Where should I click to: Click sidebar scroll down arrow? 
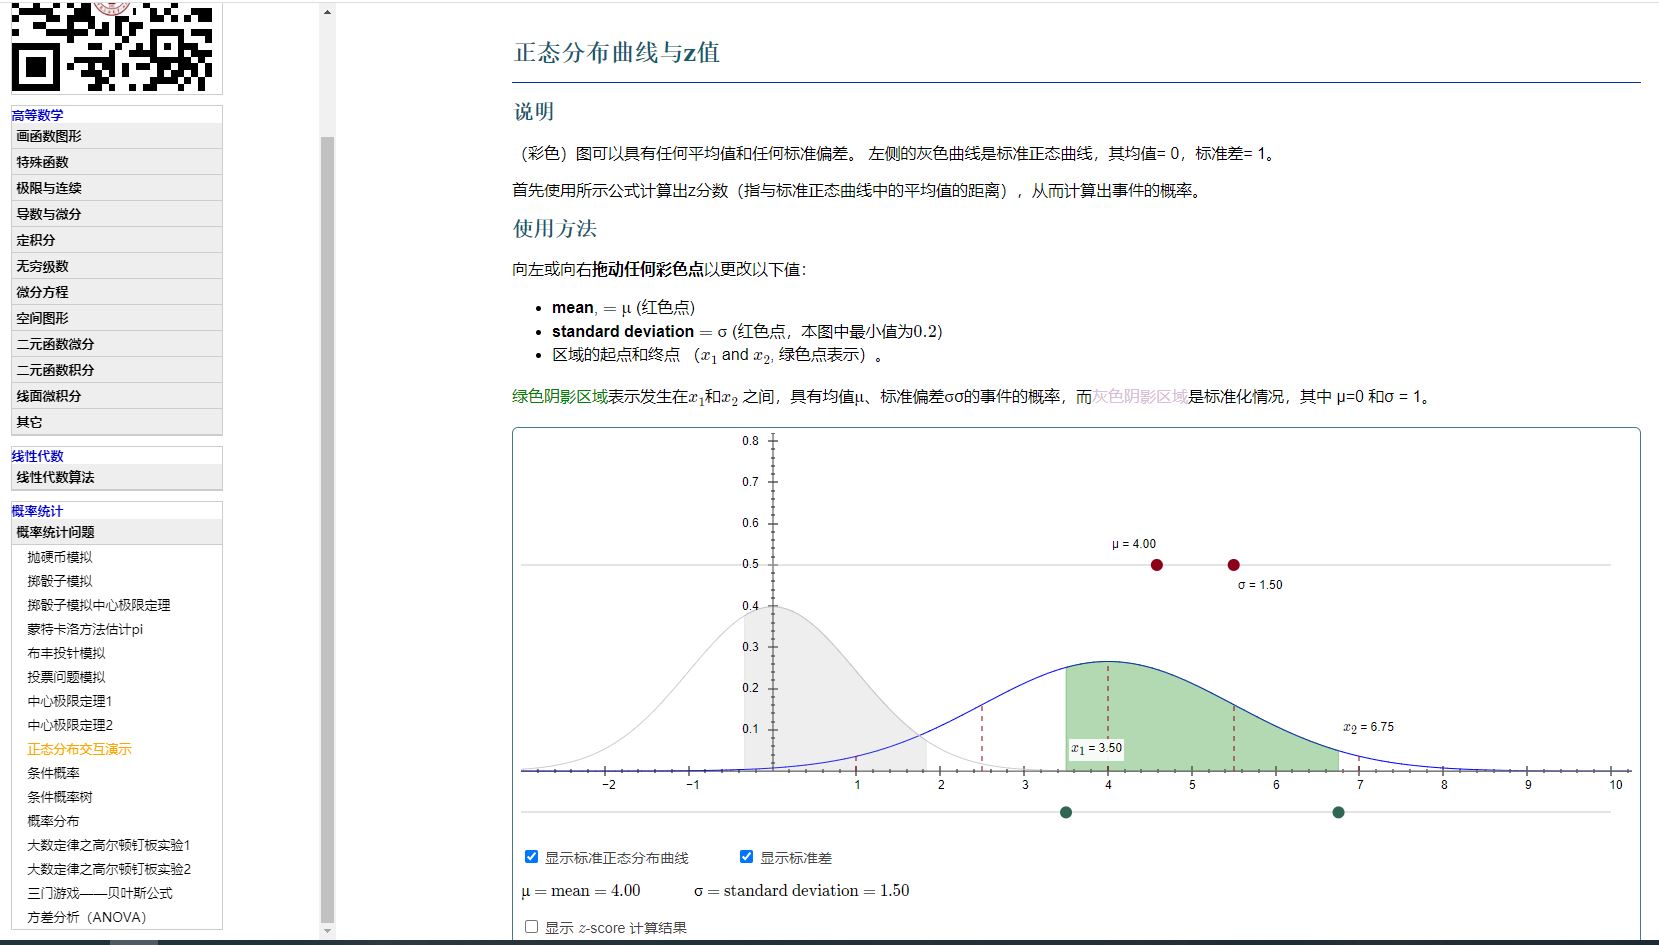coord(327,930)
